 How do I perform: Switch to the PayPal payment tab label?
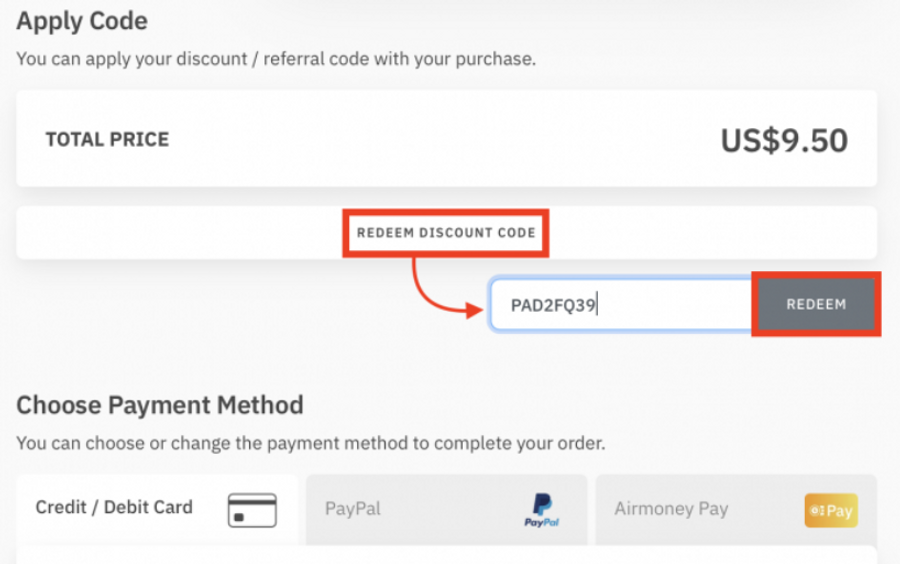(x=353, y=508)
